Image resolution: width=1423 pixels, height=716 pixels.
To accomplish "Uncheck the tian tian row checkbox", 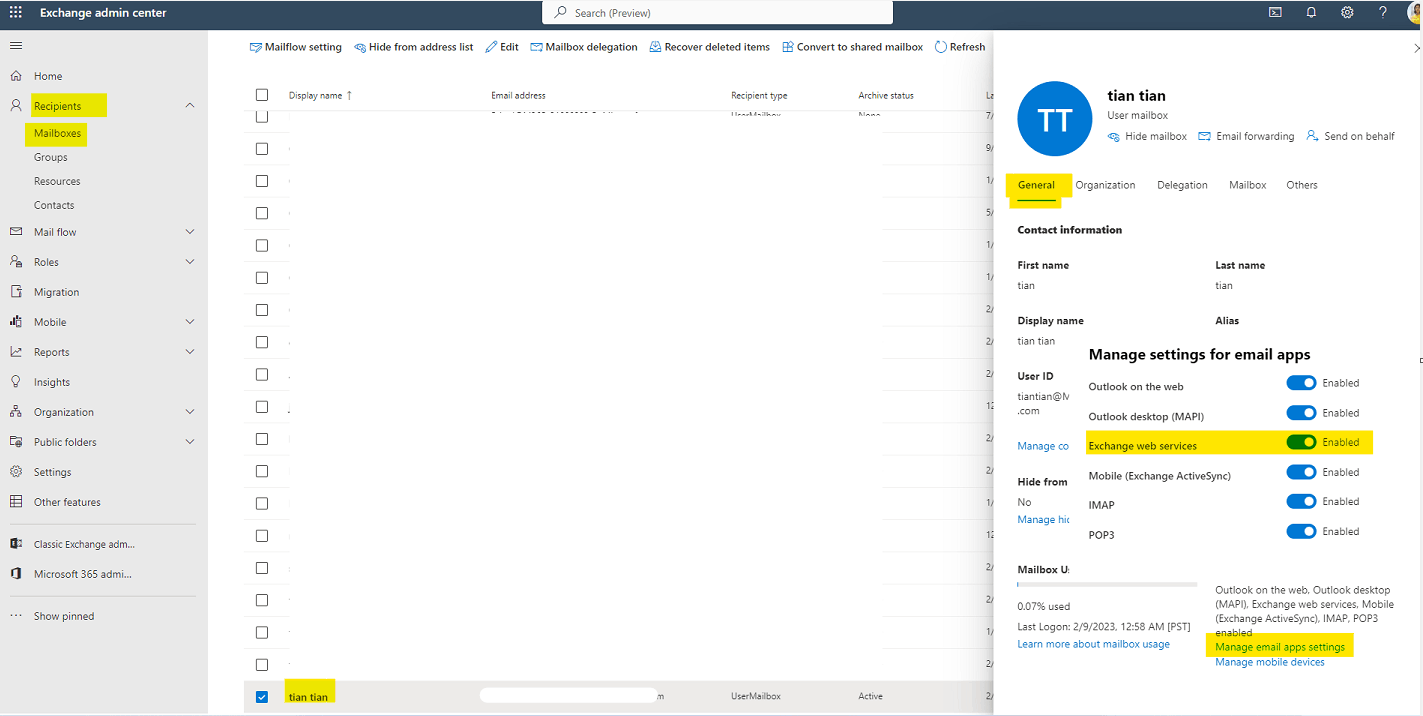I will point(262,697).
